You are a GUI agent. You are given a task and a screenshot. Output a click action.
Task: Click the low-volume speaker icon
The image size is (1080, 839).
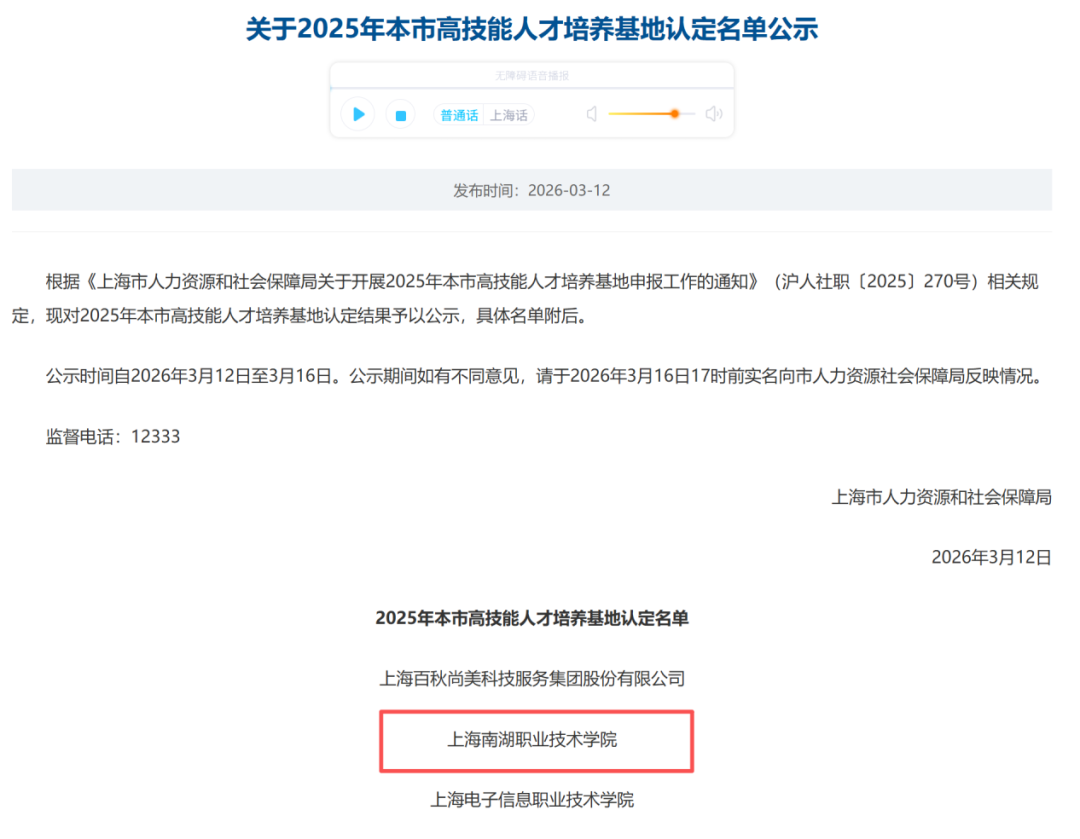[591, 114]
